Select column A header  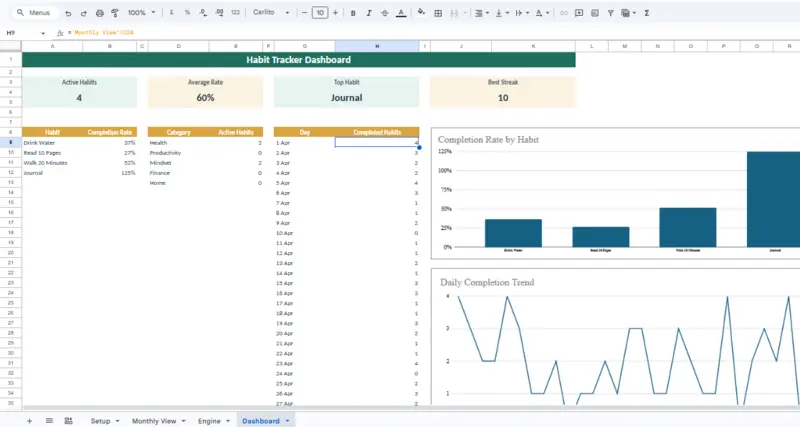pyautogui.click(x=52, y=46)
